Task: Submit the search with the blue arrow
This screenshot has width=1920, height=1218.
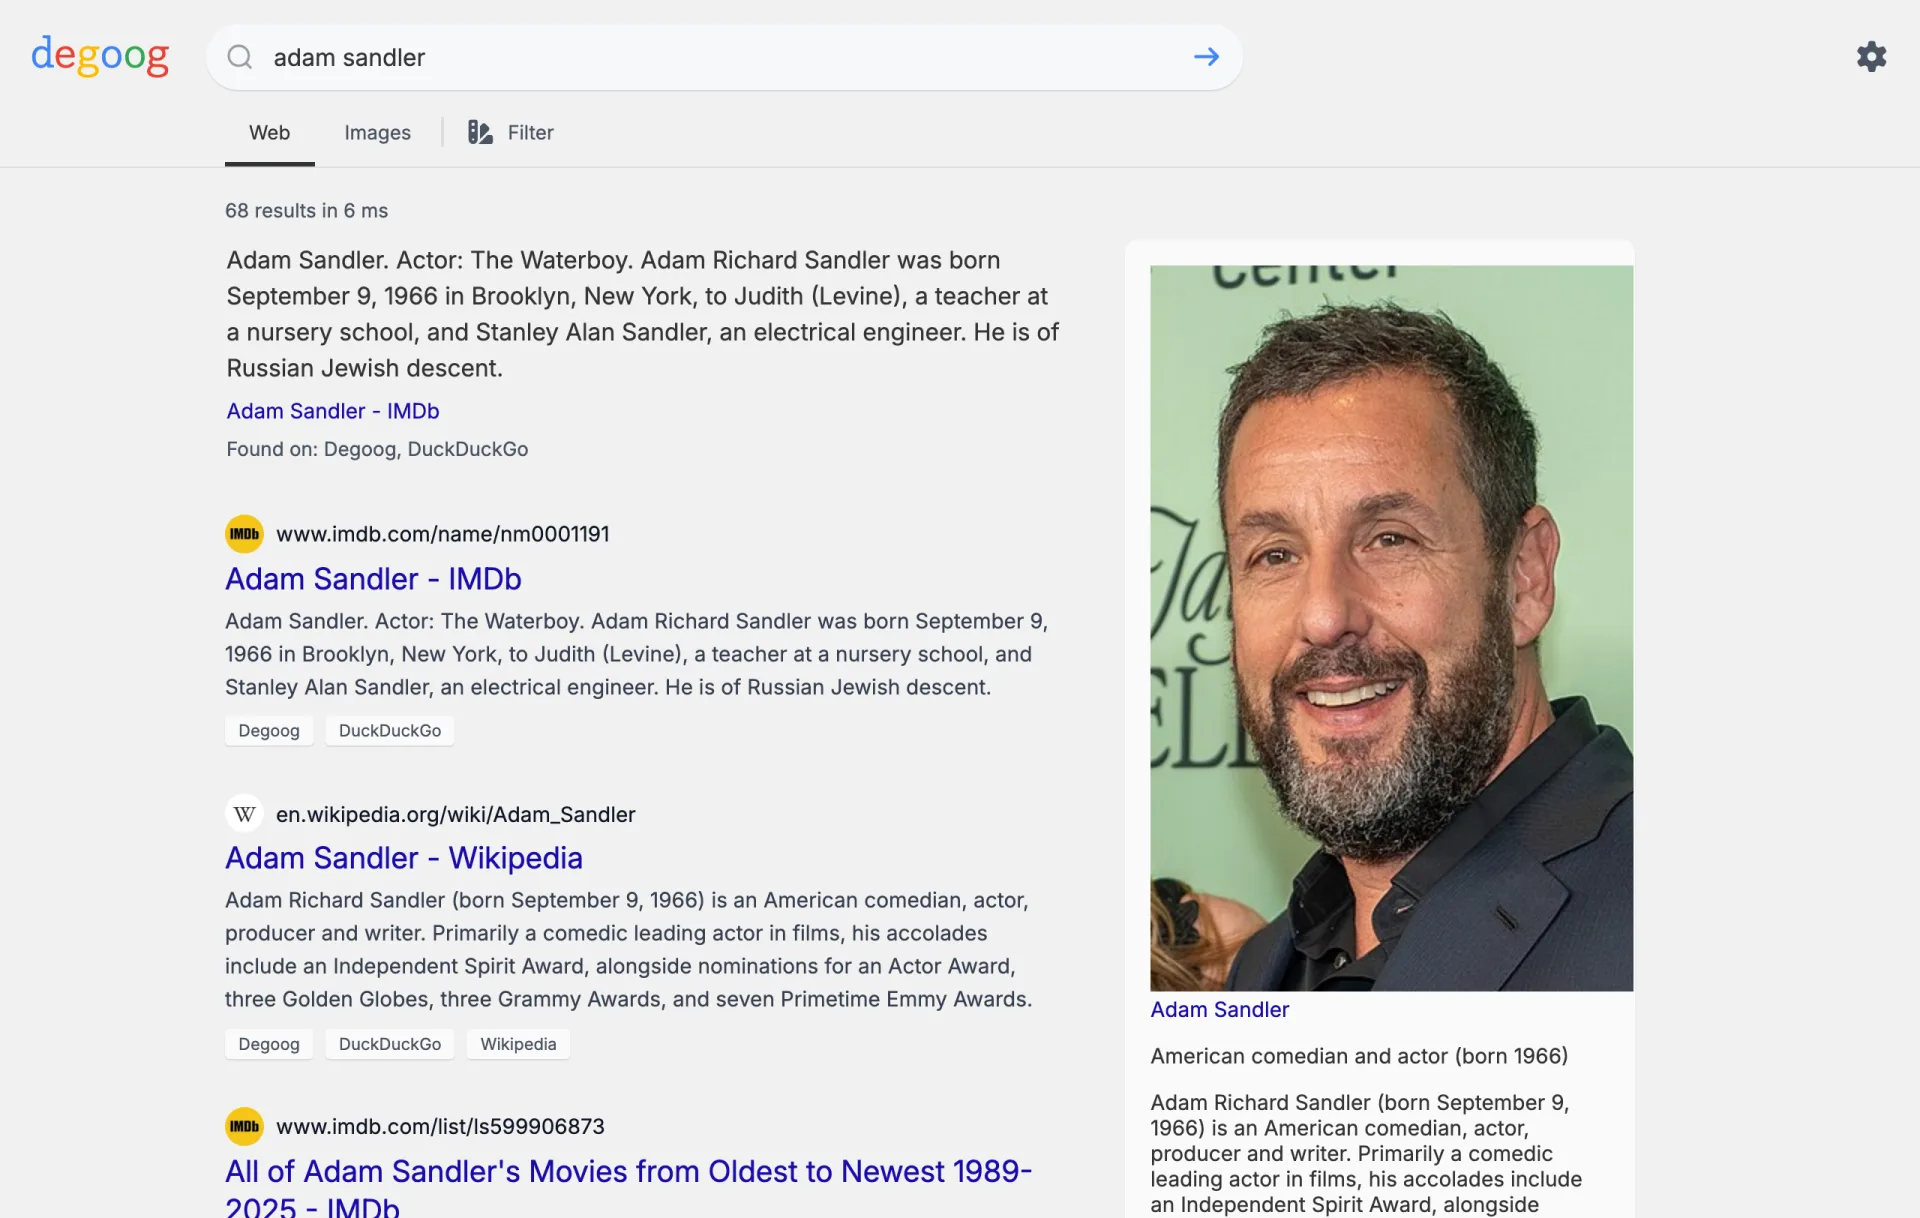Action: (1206, 57)
